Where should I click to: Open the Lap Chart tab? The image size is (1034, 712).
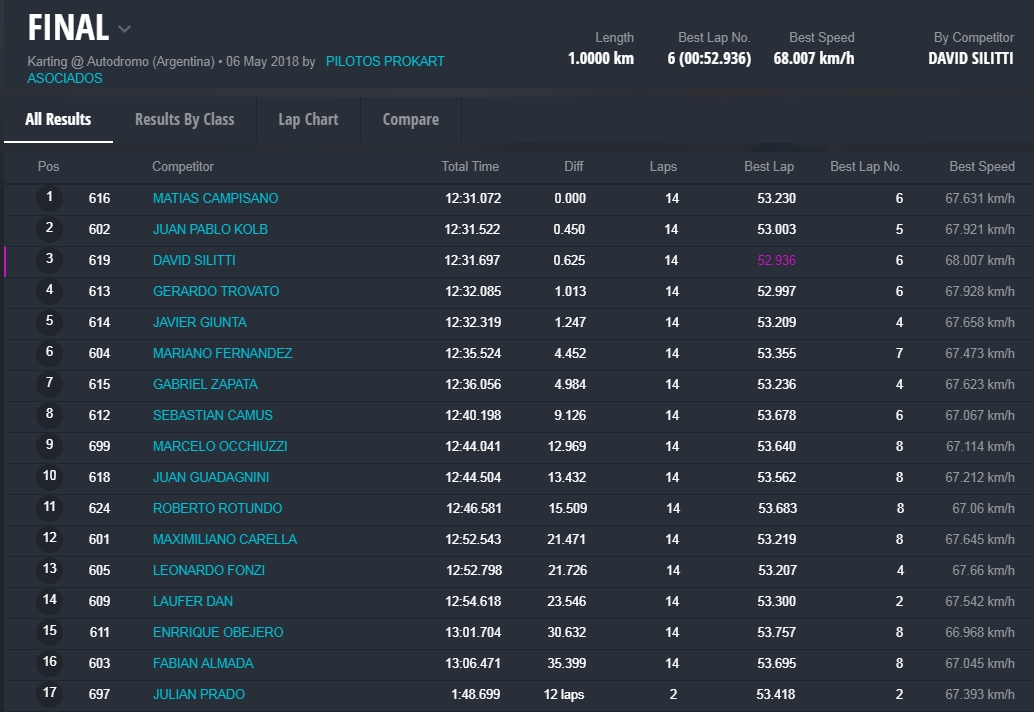pos(308,119)
